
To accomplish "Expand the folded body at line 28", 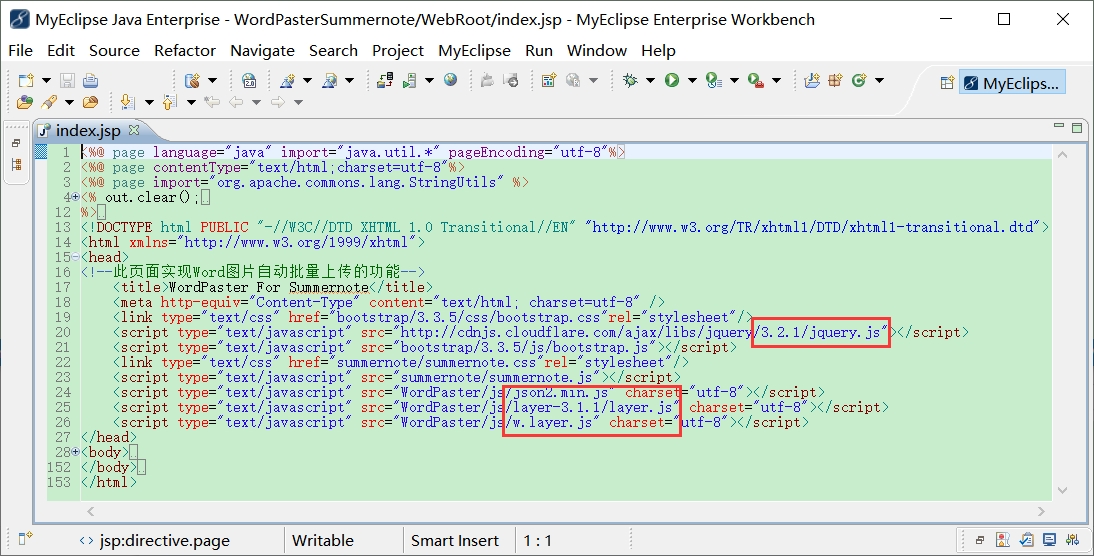I will point(76,452).
